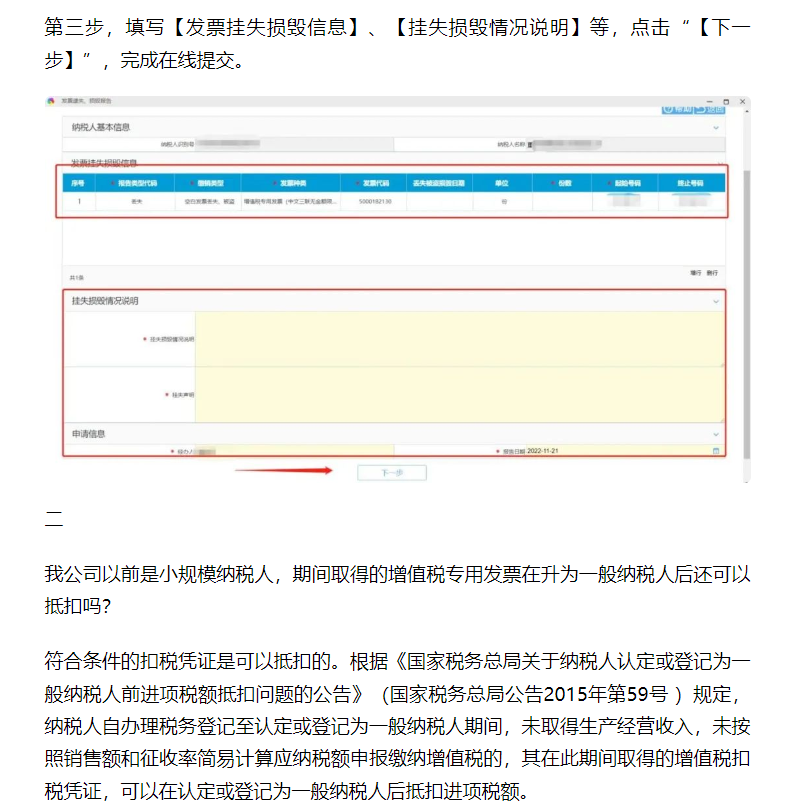Collapse the 纳税人基本信息 section chevron
808x810 pixels.
716,128
